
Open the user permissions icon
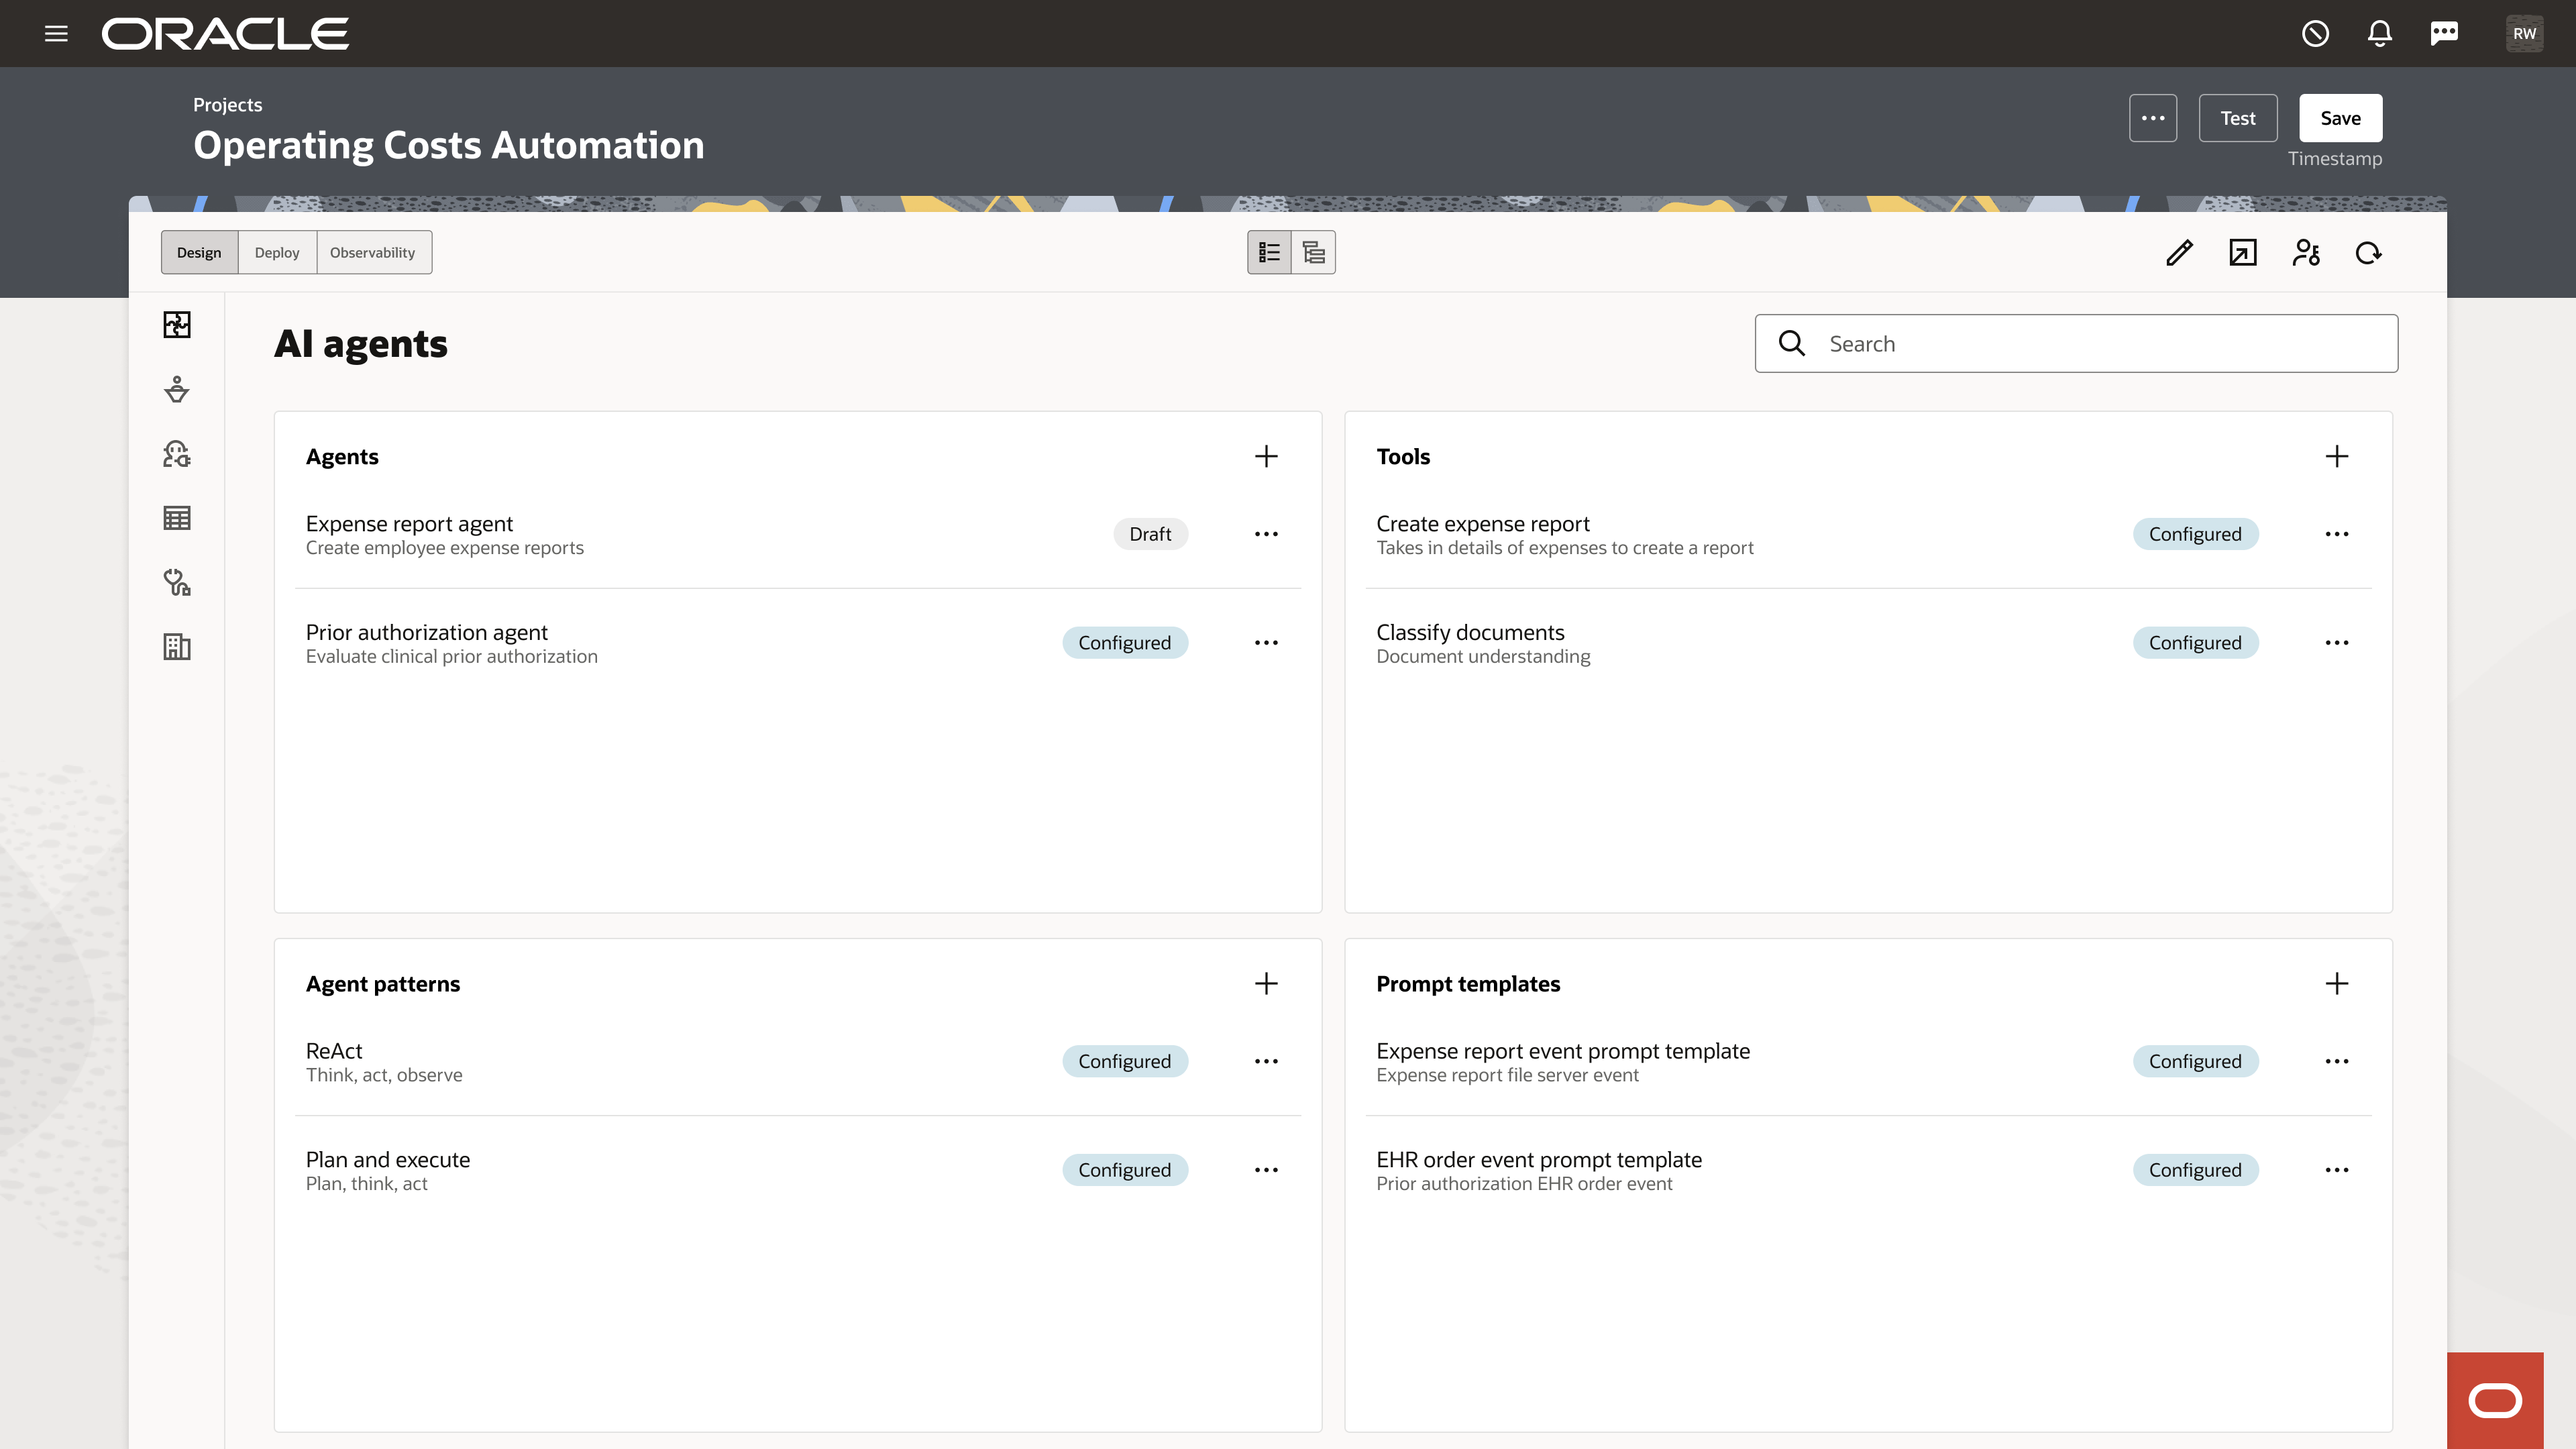point(2305,253)
